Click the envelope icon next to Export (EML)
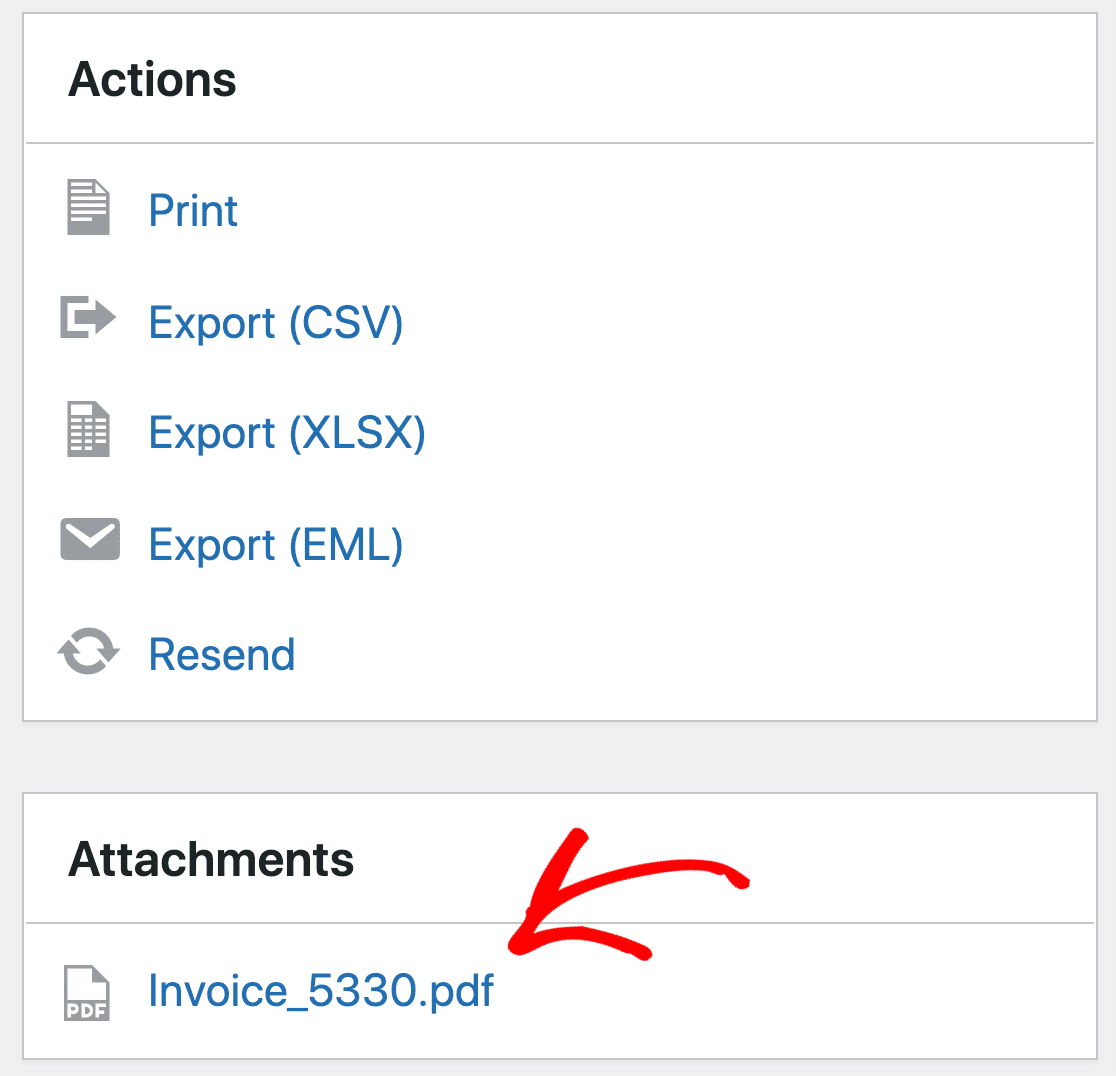Image resolution: width=1116 pixels, height=1076 pixels. (x=88, y=540)
